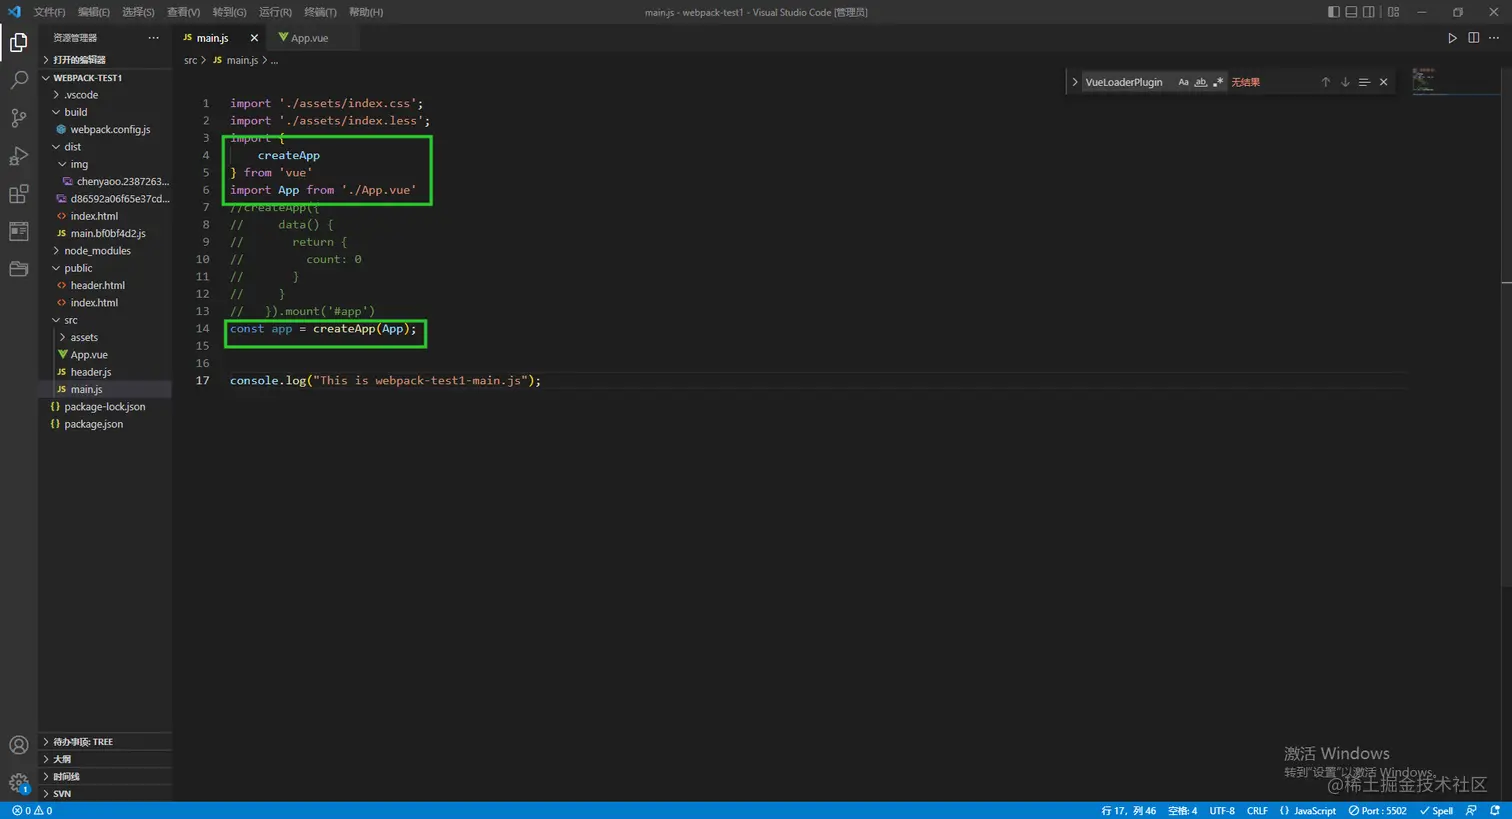
Task: Open the Explorer view in activity bar
Action: [18, 42]
